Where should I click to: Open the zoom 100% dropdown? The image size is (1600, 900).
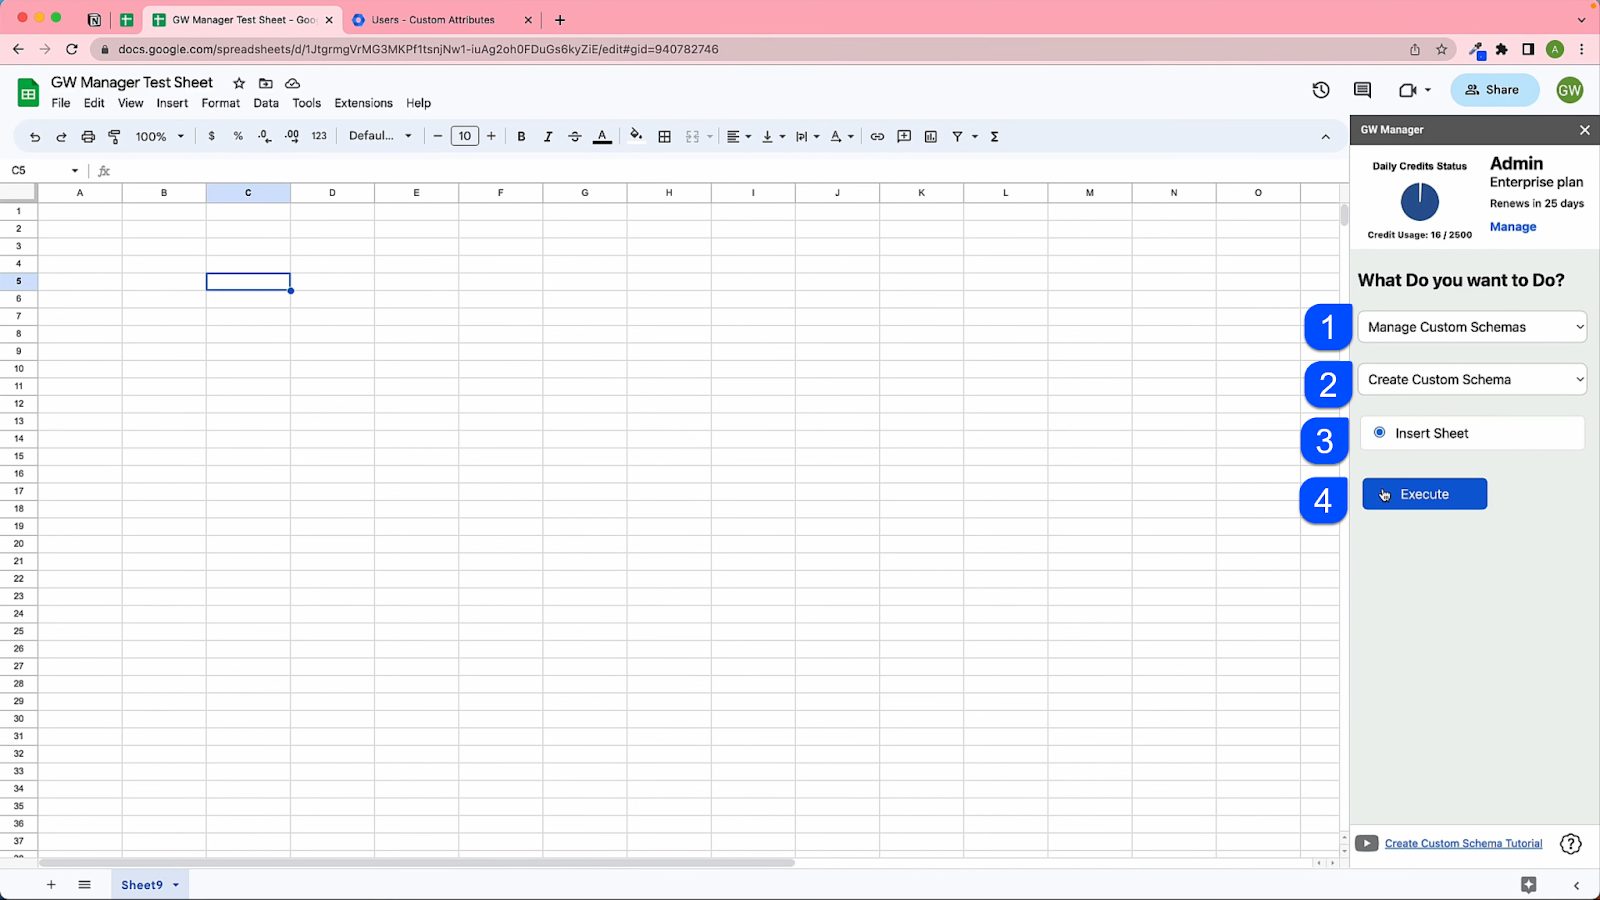[160, 136]
